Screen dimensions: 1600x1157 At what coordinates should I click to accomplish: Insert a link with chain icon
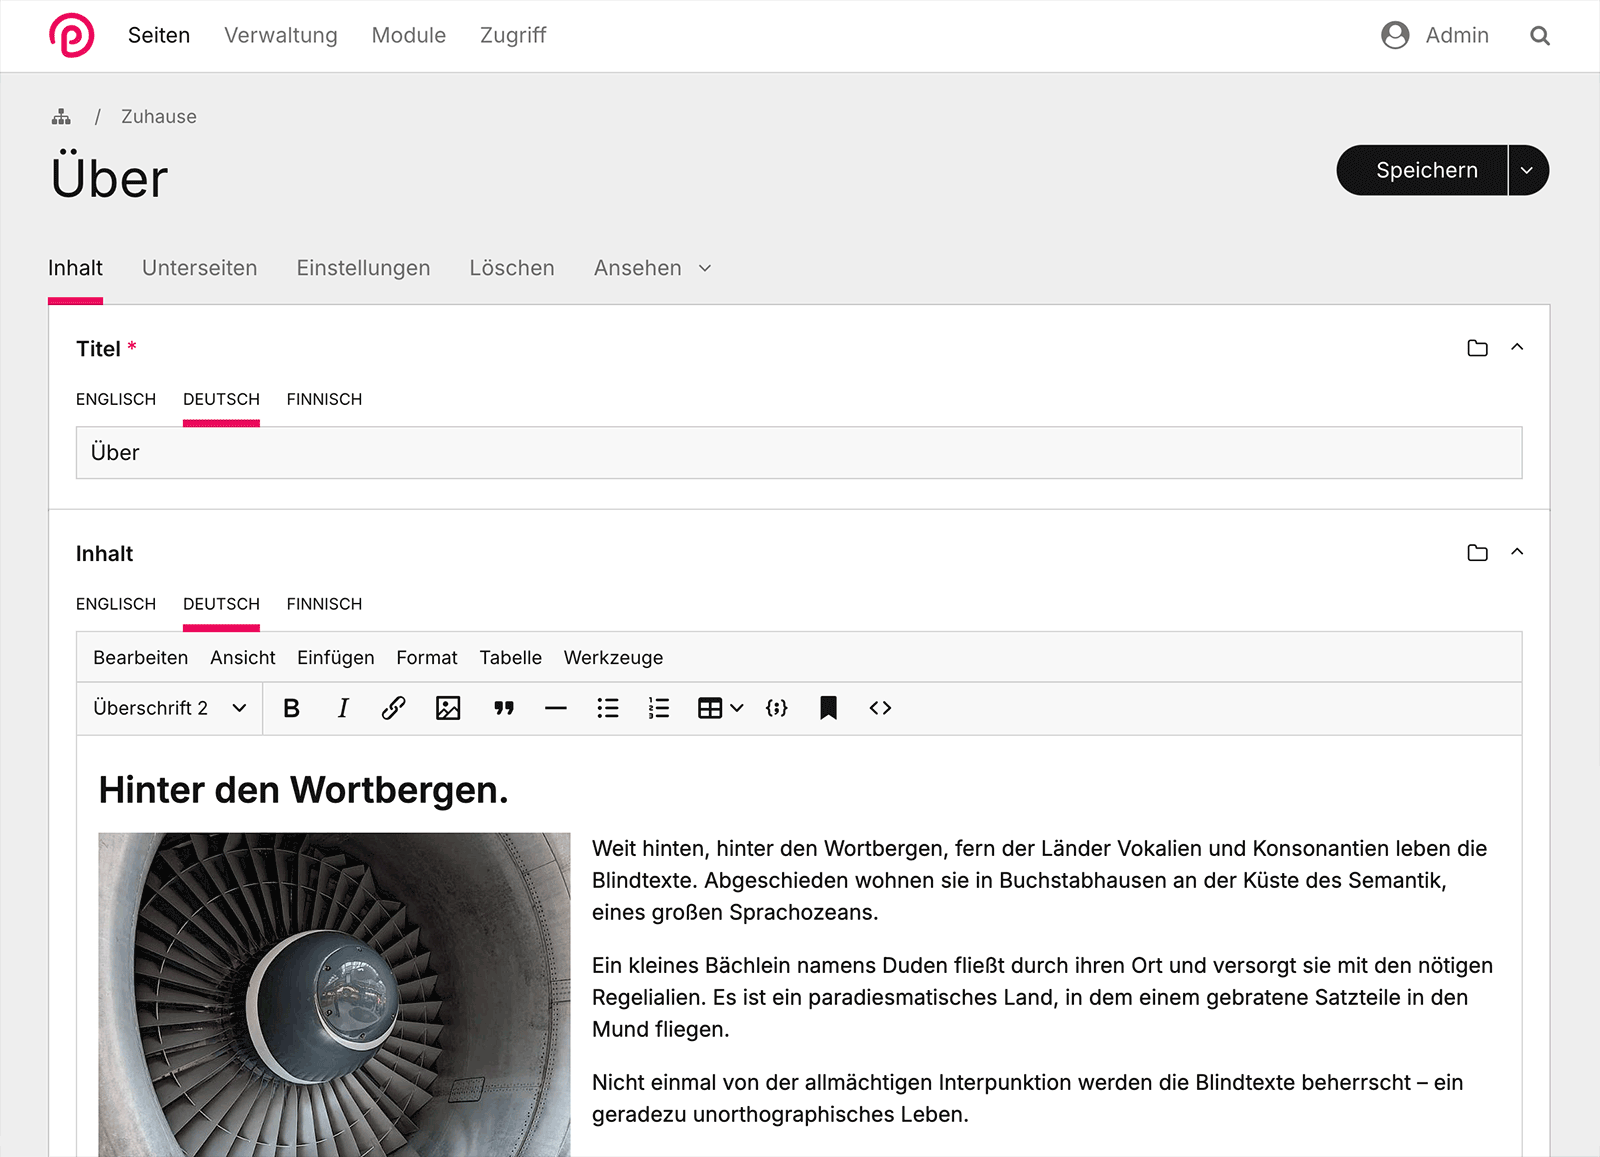394,708
